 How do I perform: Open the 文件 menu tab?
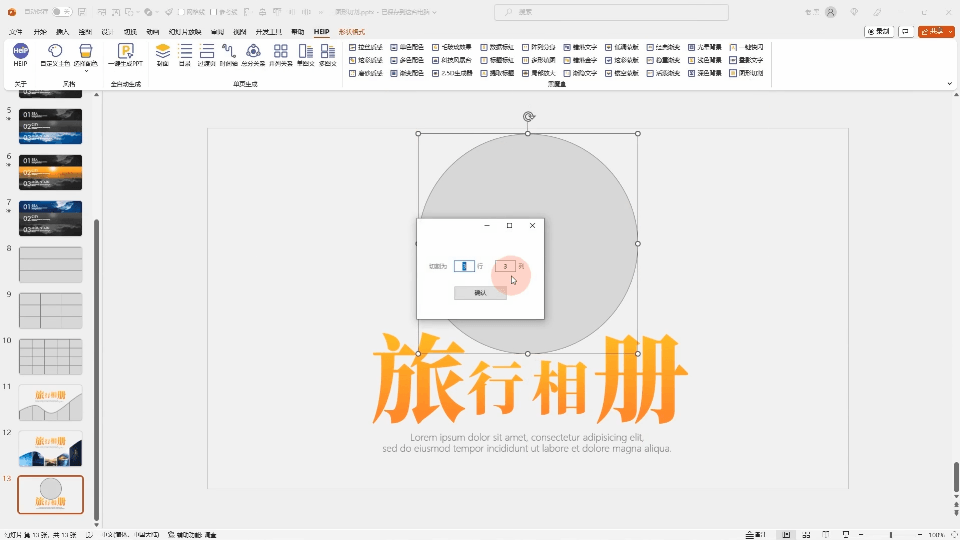(16, 32)
